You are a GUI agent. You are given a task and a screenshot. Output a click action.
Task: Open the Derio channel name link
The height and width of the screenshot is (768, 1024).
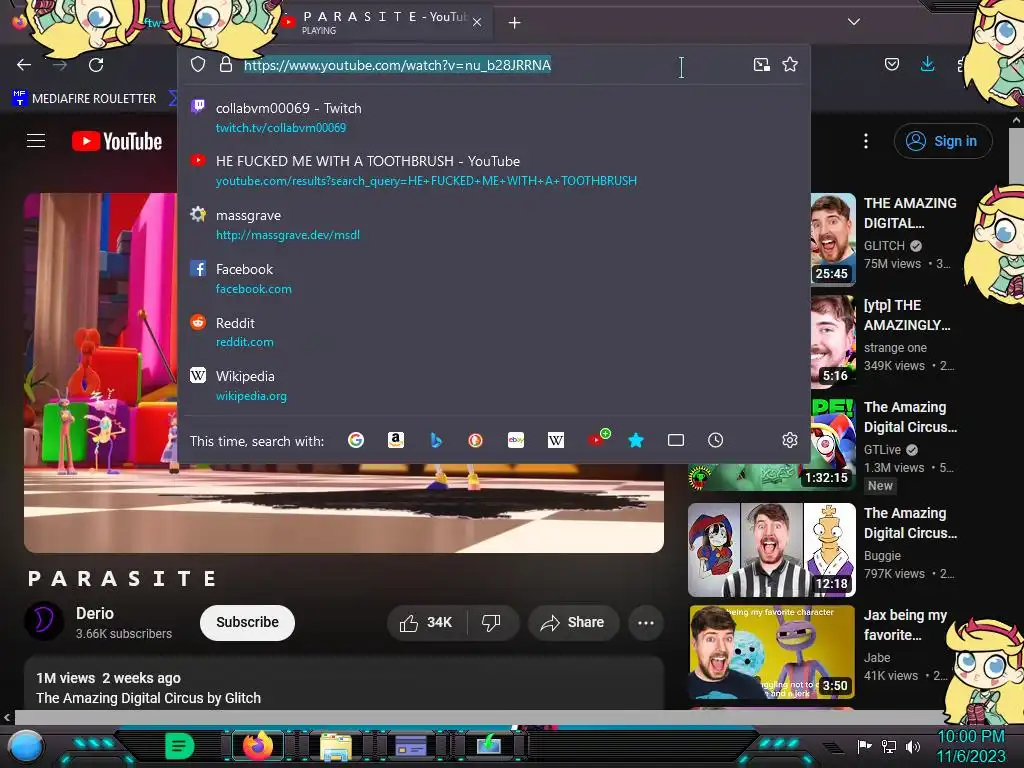(x=95, y=613)
